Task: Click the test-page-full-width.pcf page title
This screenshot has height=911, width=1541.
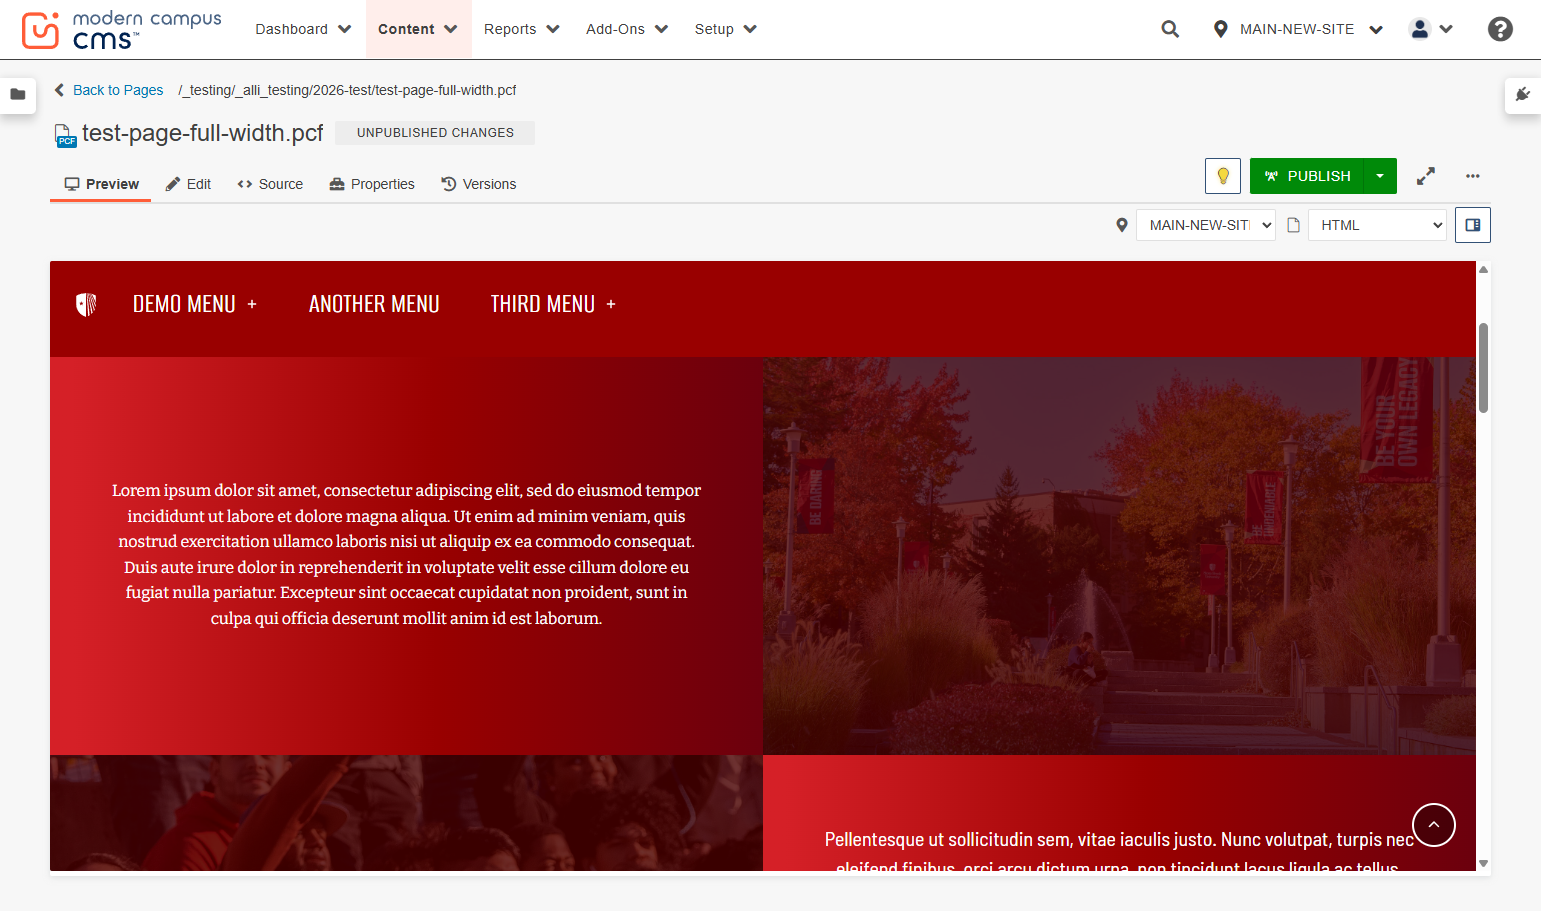Action: coord(202,133)
